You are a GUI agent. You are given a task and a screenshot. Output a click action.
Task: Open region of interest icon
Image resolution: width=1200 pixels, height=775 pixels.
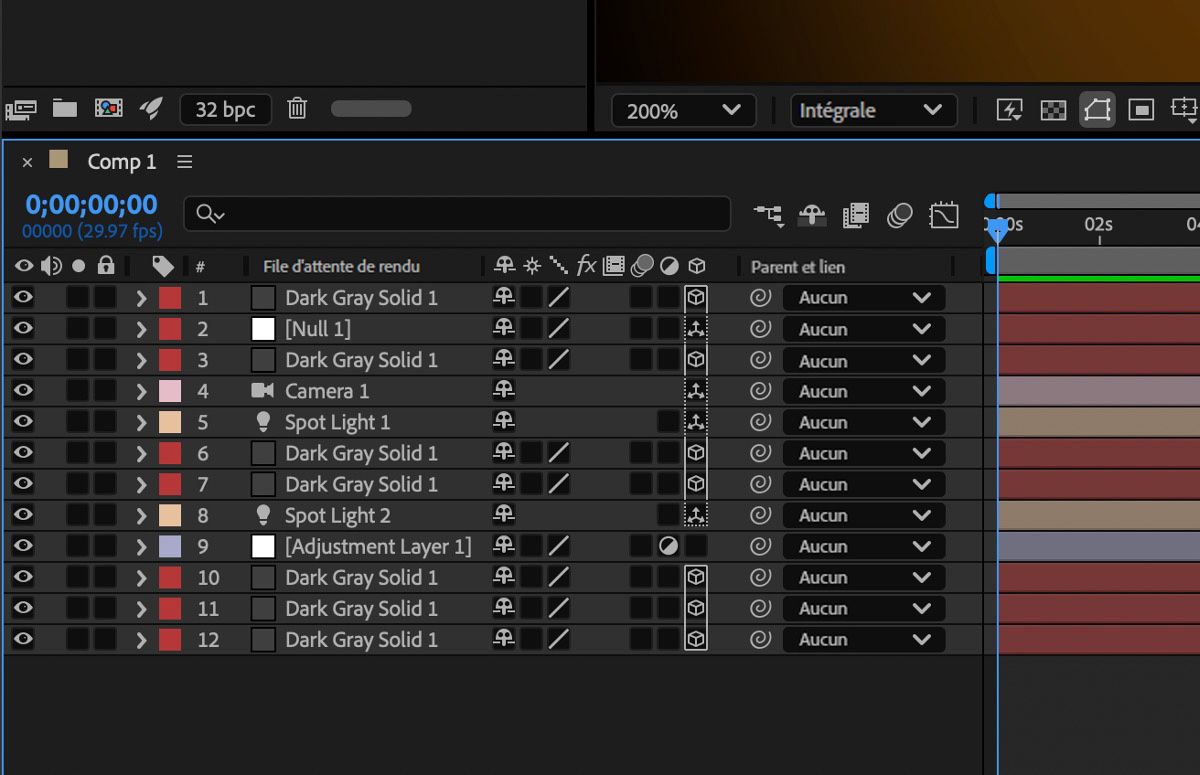click(1141, 110)
